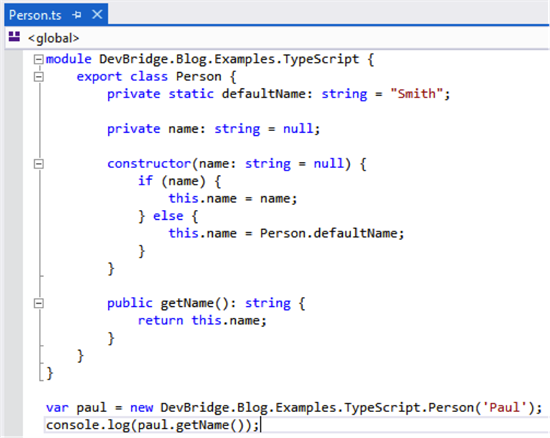Click the return this.name statement
The width and height of the screenshot is (550, 438).
(x=202, y=320)
